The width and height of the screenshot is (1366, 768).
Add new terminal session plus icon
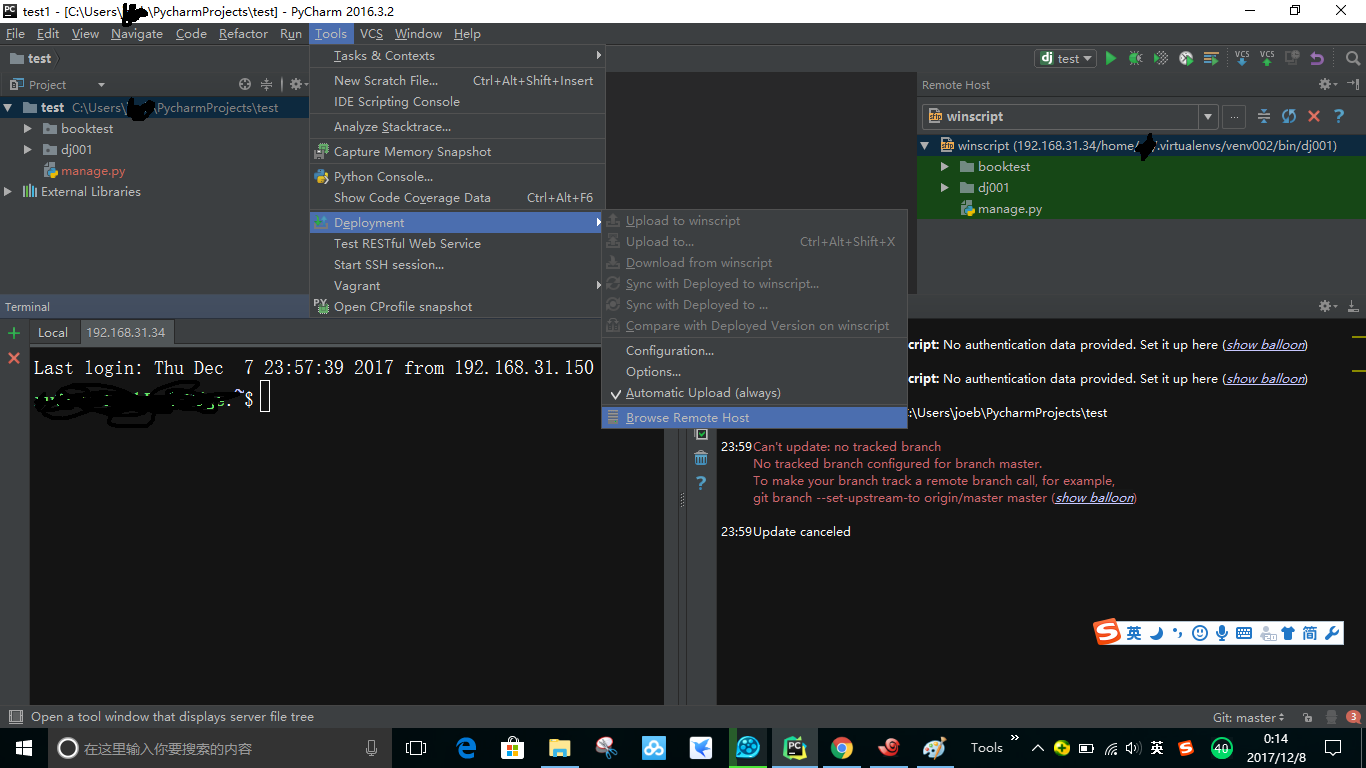pyautogui.click(x=14, y=333)
